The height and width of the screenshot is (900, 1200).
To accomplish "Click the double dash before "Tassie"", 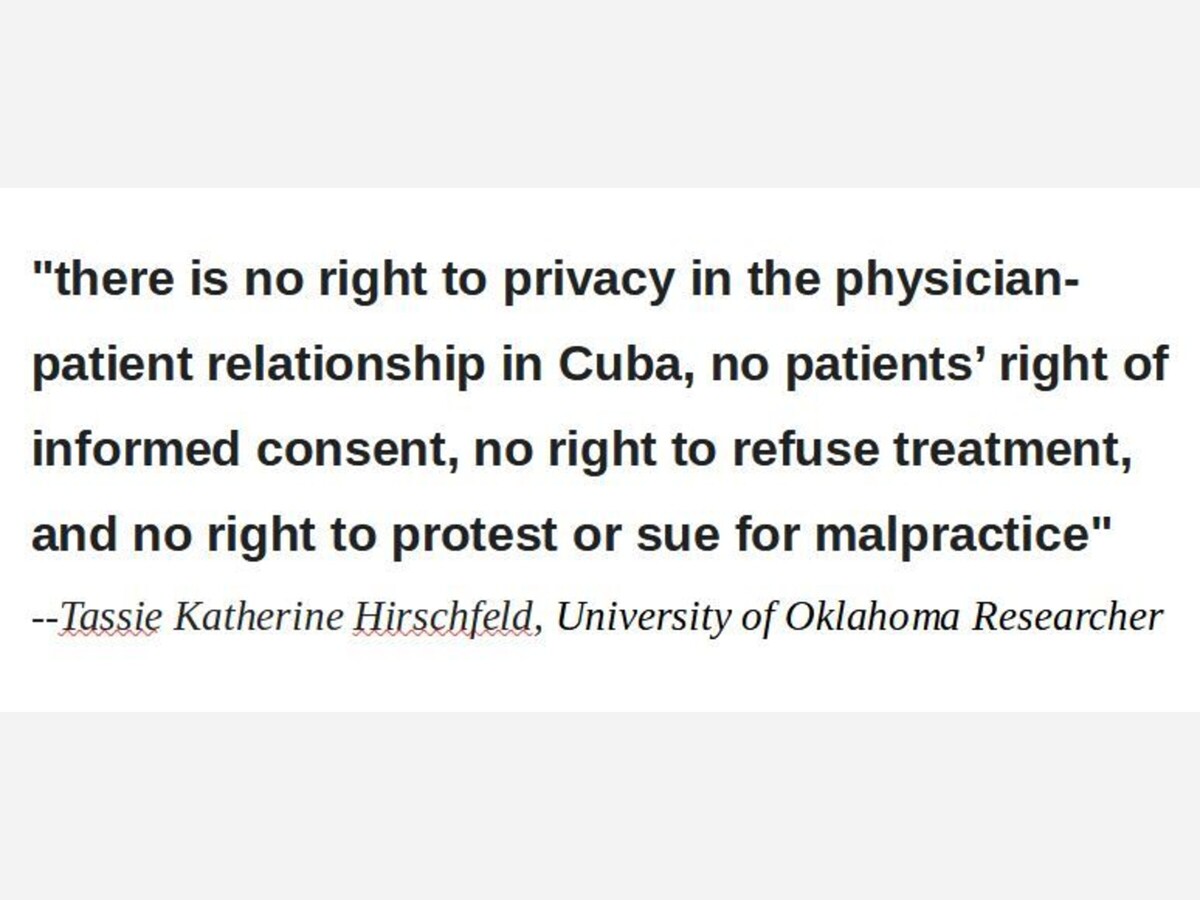I will [x=45, y=617].
